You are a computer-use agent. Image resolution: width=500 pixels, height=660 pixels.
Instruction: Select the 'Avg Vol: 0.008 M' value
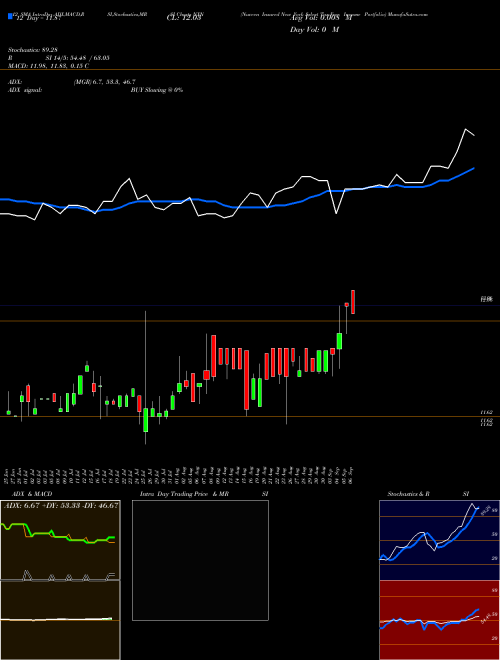click(321, 19)
